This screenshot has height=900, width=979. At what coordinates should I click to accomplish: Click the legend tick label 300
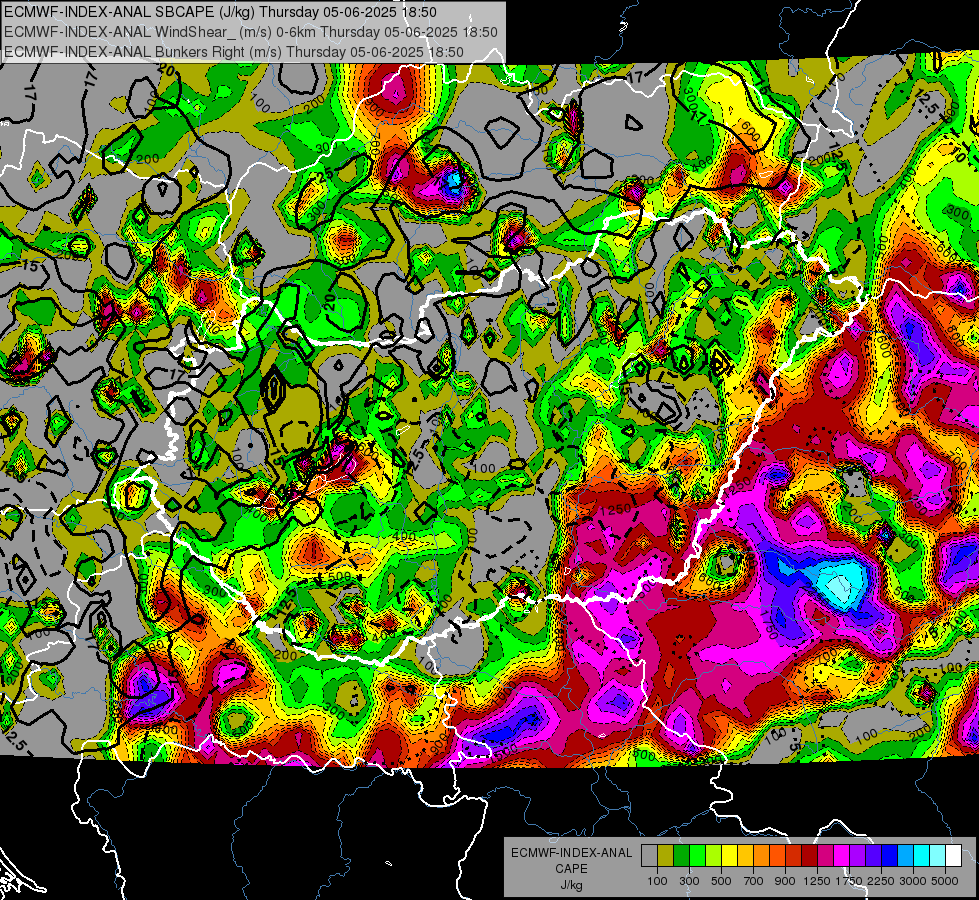(689, 881)
